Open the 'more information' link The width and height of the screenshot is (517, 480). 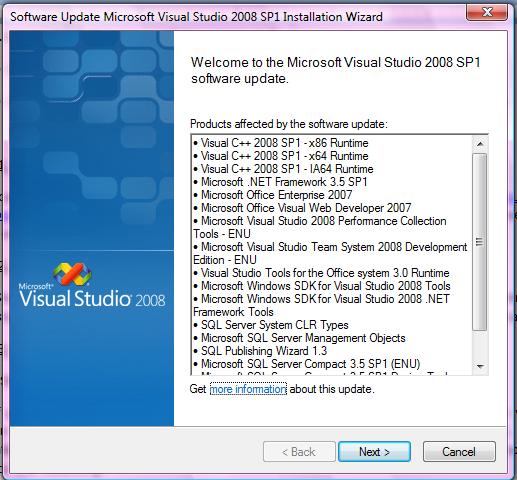click(x=248, y=389)
